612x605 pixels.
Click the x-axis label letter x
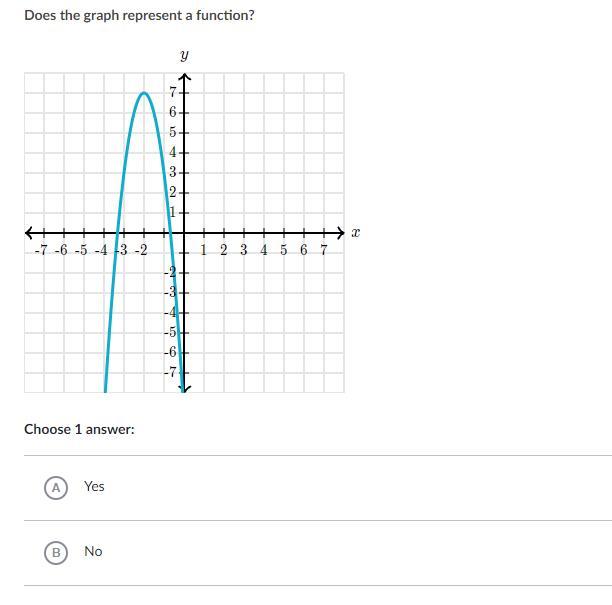[355, 233]
